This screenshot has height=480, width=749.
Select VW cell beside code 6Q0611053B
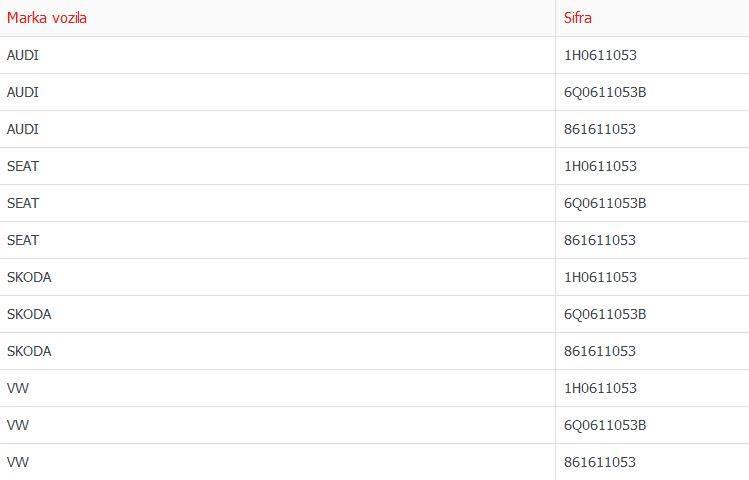tap(18, 425)
